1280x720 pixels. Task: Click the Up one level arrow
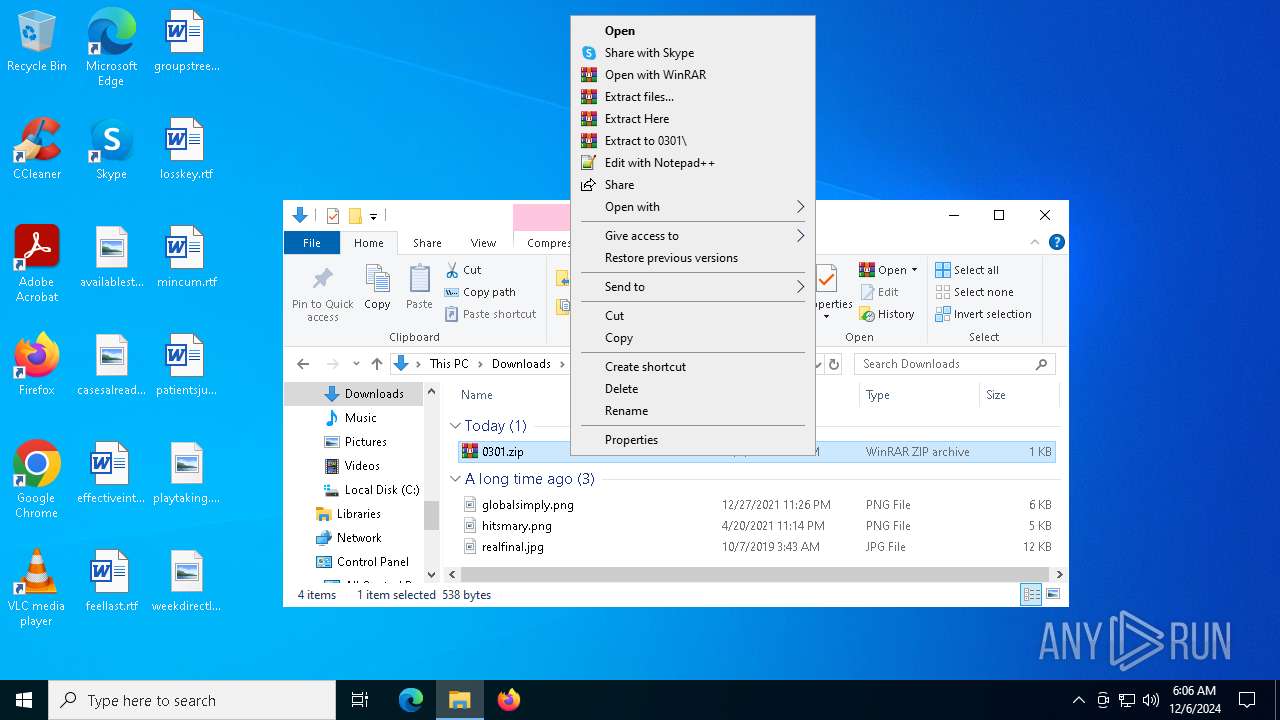click(376, 364)
